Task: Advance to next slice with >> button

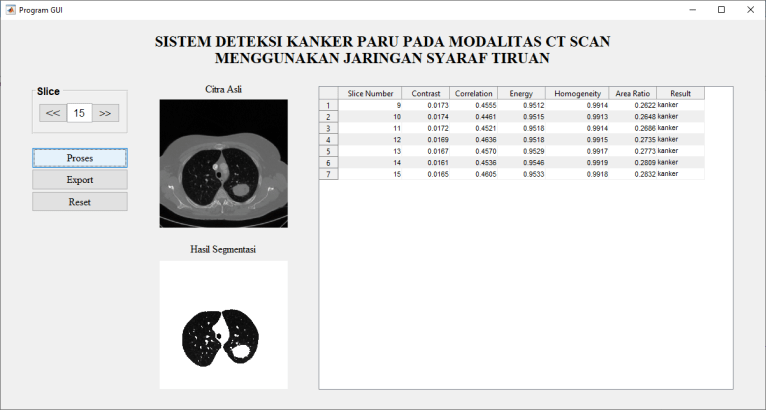Action: point(106,113)
